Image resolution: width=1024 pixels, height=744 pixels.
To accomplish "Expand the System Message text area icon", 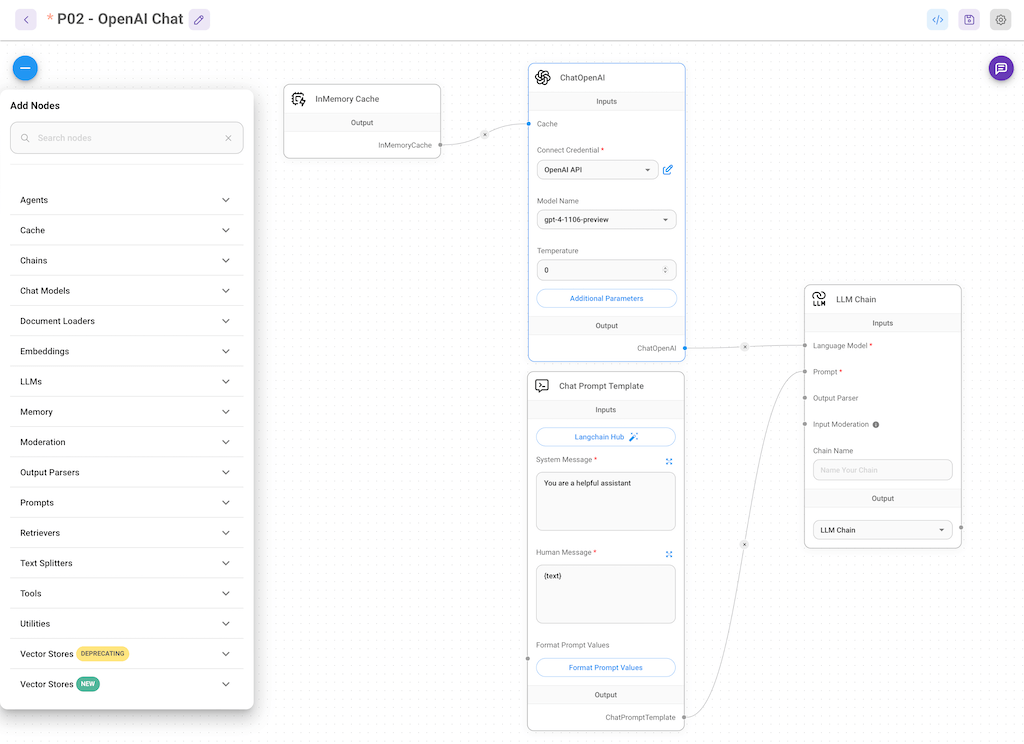I will pos(669,461).
